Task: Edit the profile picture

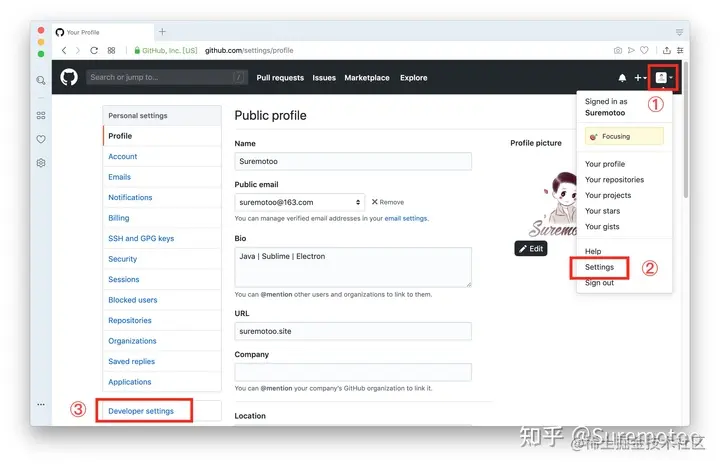Action: [531, 248]
